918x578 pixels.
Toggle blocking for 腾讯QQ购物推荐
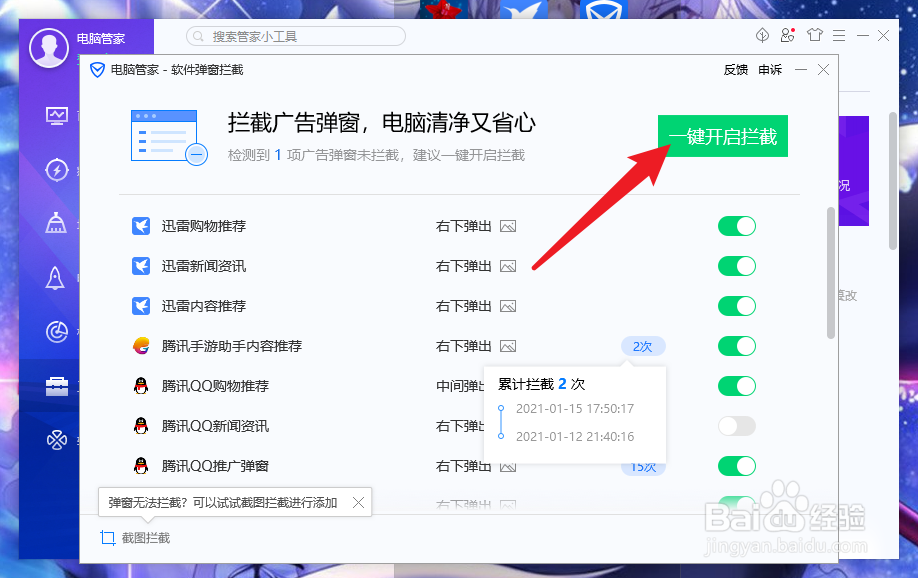[737, 386]
